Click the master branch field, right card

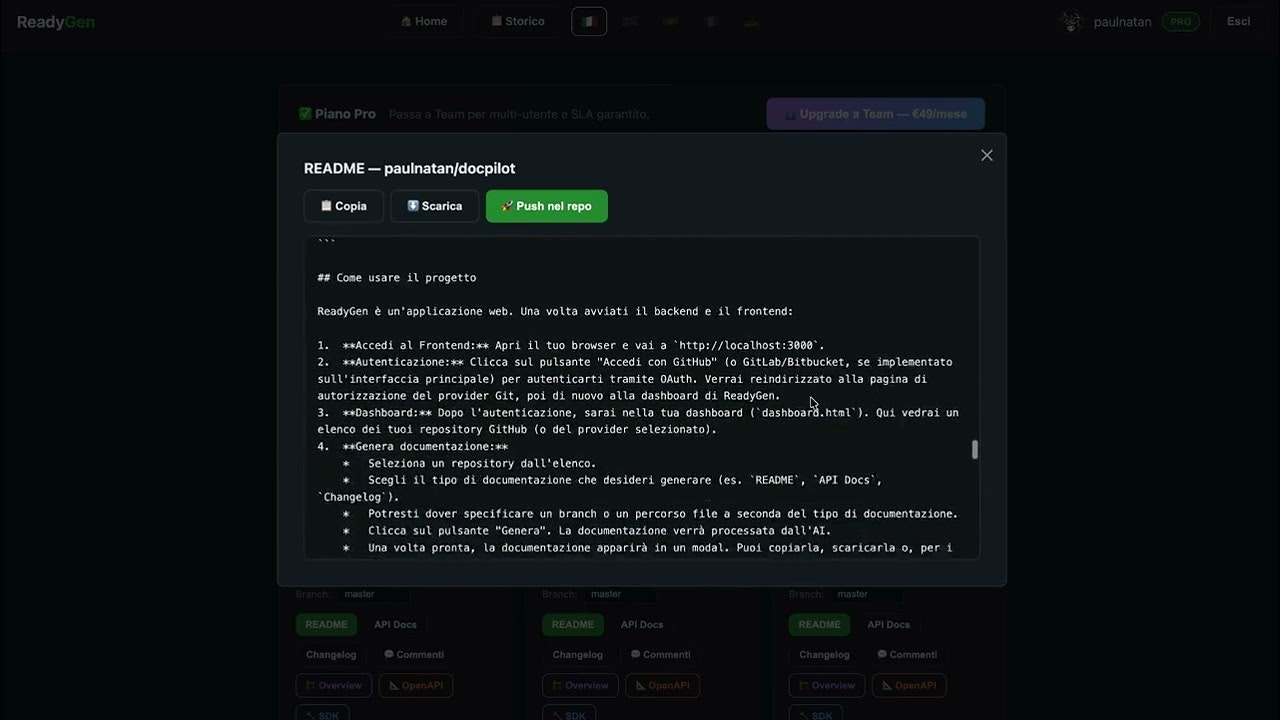tap(867, 594)
